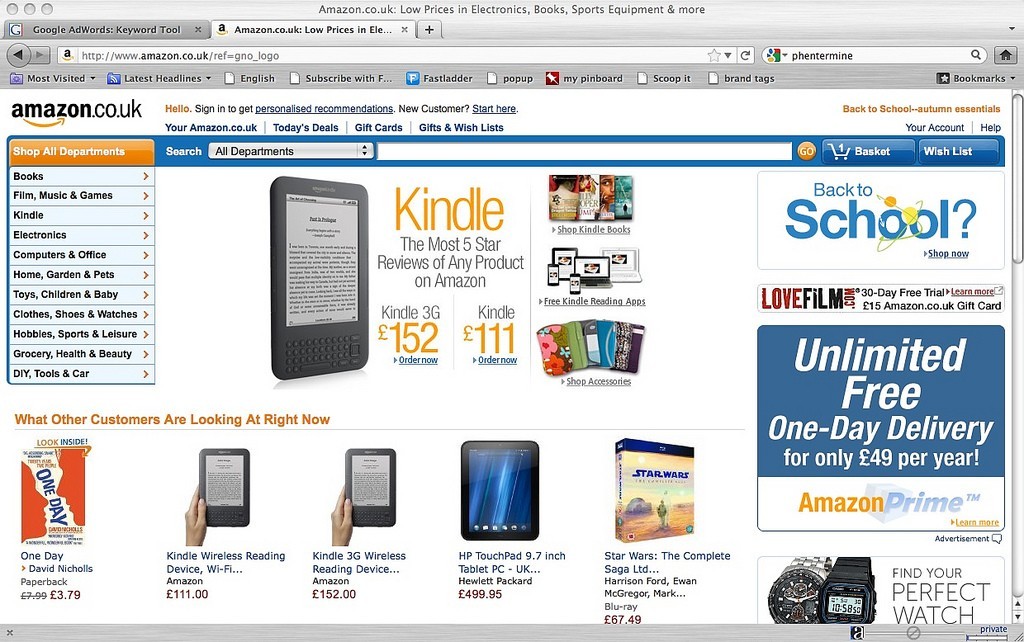1024x642 pixels.
Task: Open the Today's Deals menu link
Action: (x=306, y=127)
